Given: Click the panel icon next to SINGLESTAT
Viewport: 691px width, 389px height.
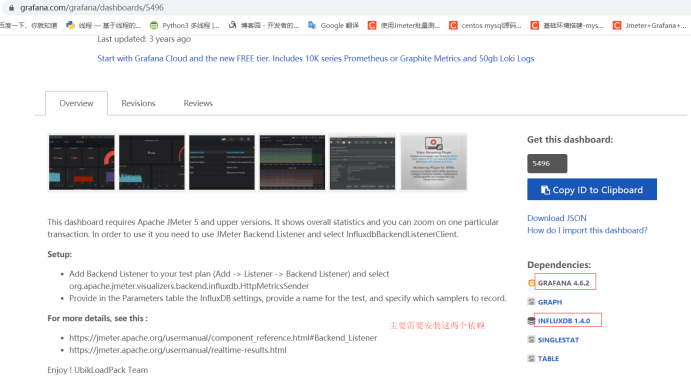Looking at the screenshot, I should pos(531,340).
